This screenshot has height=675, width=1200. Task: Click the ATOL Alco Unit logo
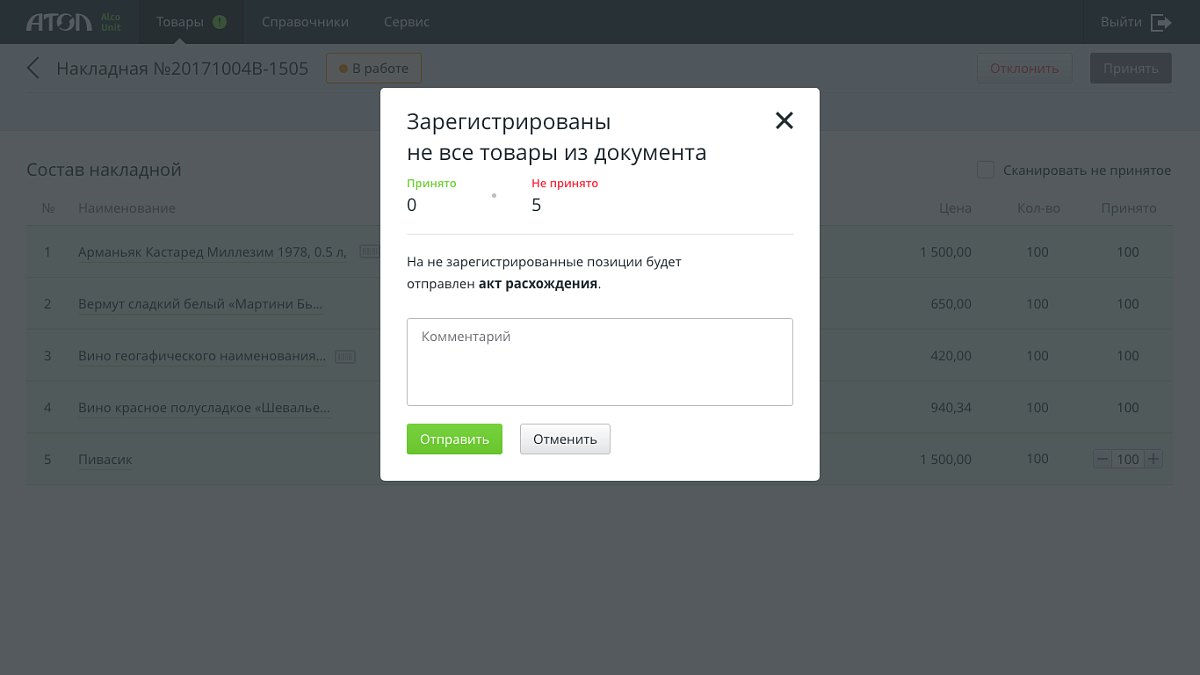coord(73,22)
